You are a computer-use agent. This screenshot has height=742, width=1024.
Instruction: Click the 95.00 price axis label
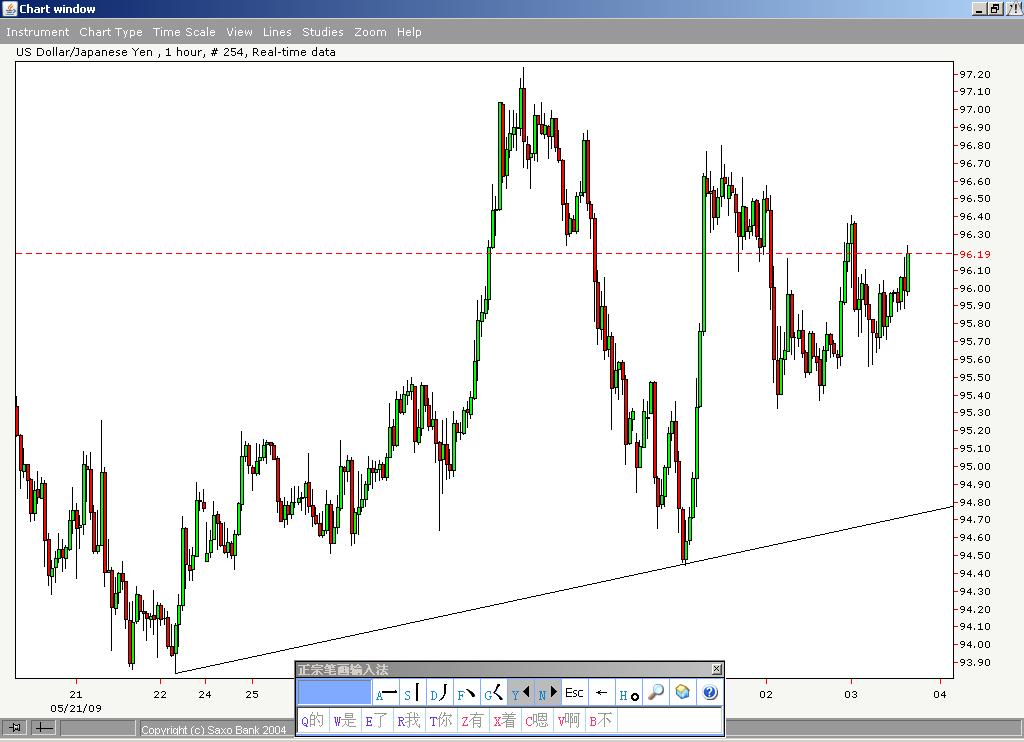pyautogui.click(x=975, y=466)
